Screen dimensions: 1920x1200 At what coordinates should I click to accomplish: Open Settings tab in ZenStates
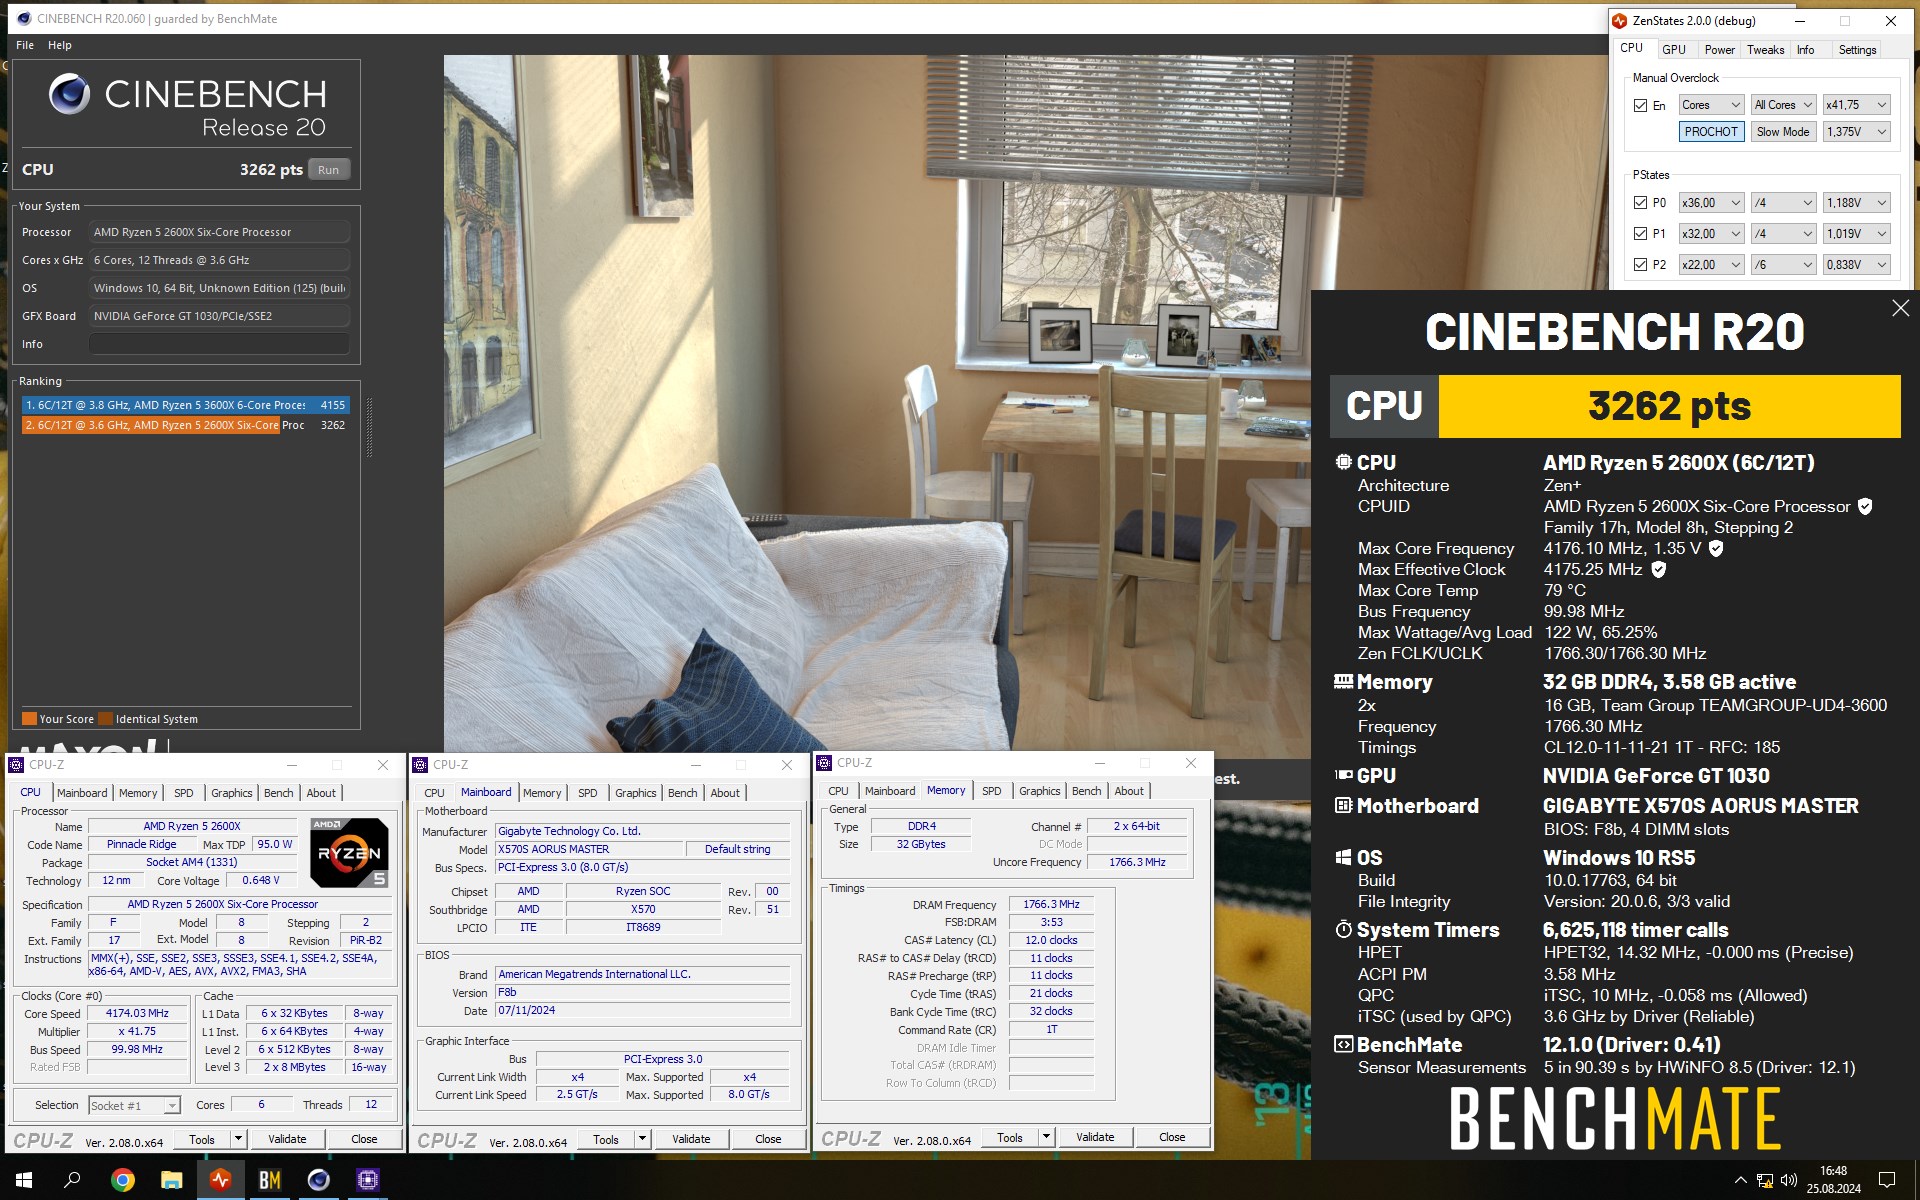pos(1857,49)
